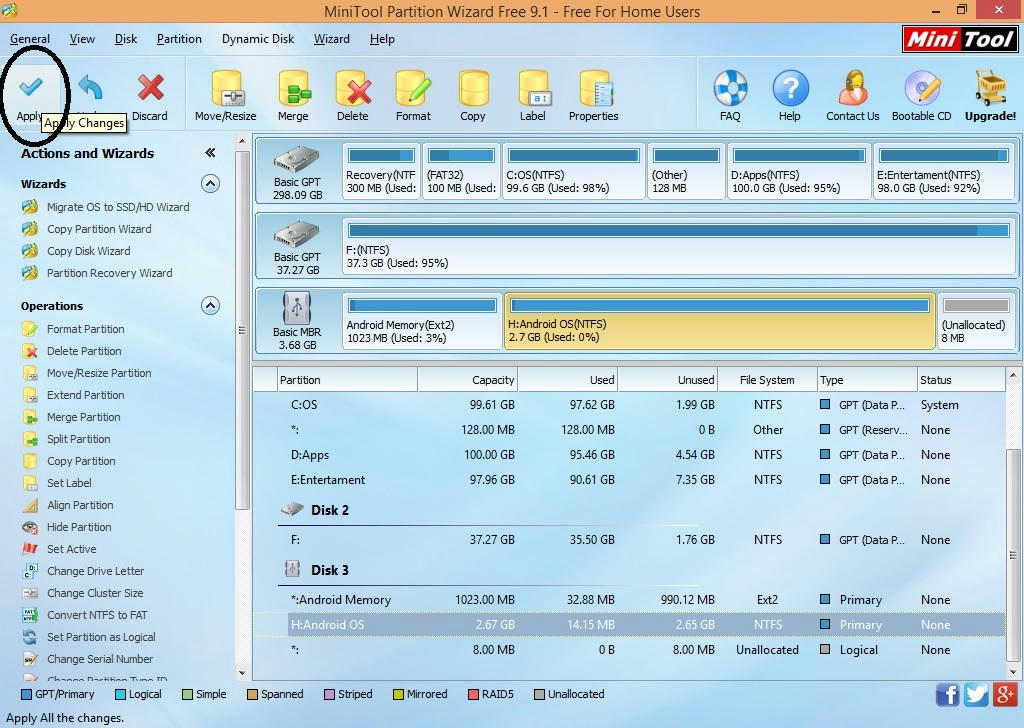Image resolution: width=1024 pixels, height=728 pixels.
Task: Click the Help question mark icon
Action: pyautogui.click(x=790, y=88)
